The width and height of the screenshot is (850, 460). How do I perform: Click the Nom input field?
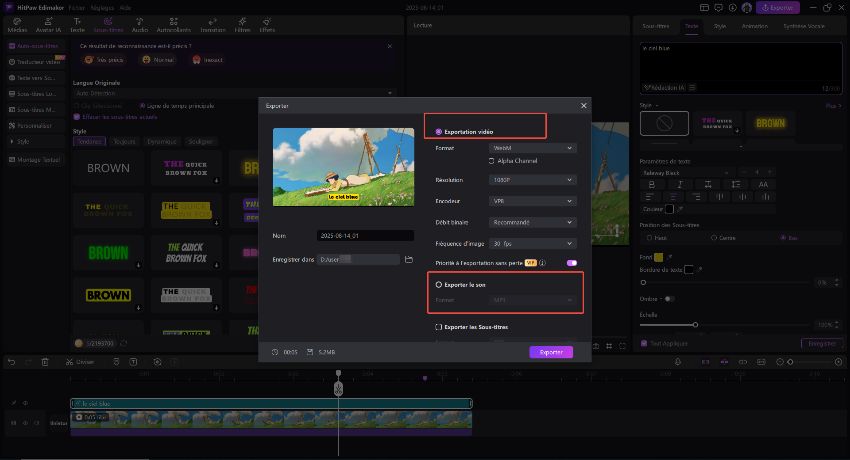coord(364,236)
